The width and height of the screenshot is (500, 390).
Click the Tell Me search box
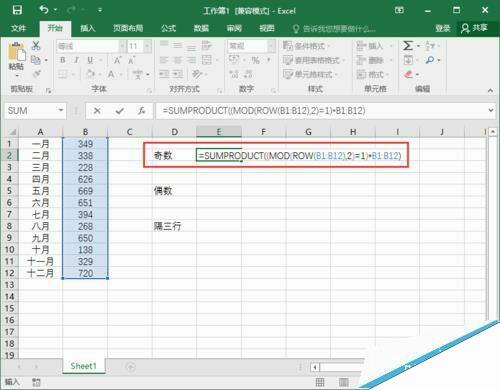(x=334, y=29)
